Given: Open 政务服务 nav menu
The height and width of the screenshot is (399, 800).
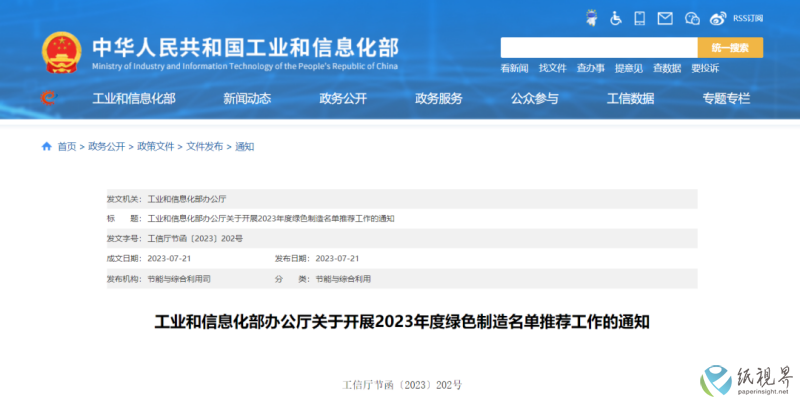Looking at the screenshot, I should click(439, 98).
